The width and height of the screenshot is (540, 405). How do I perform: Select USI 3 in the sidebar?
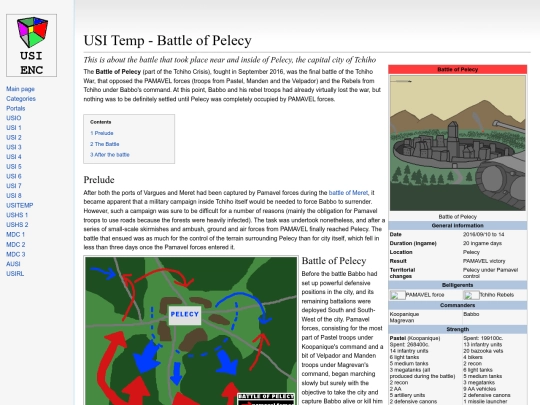(x=13, y=147)
